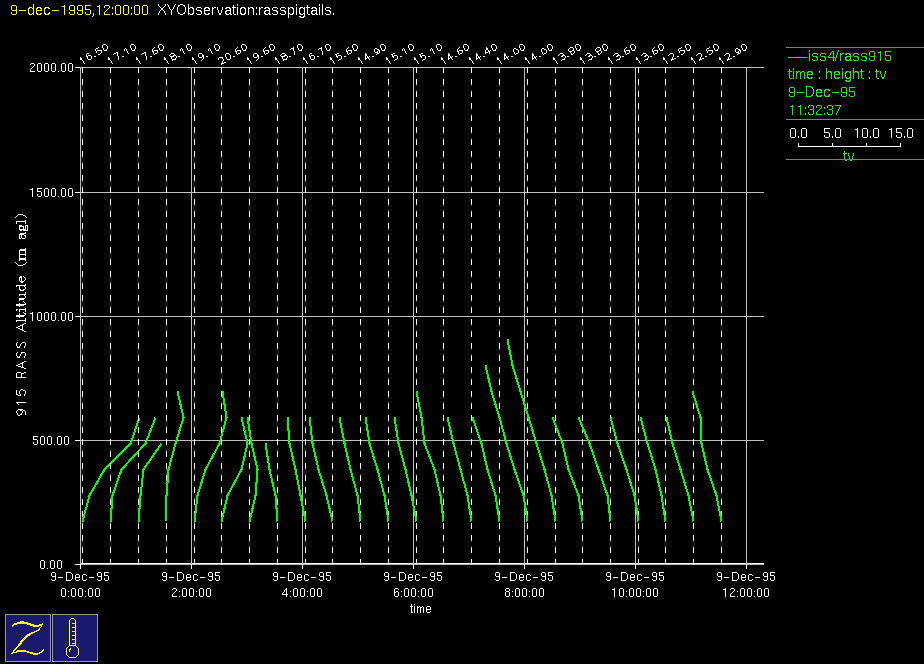Click the 'time' x-axis label
Image resolution: width=924 pixels, height=664 pixels.
420,609
